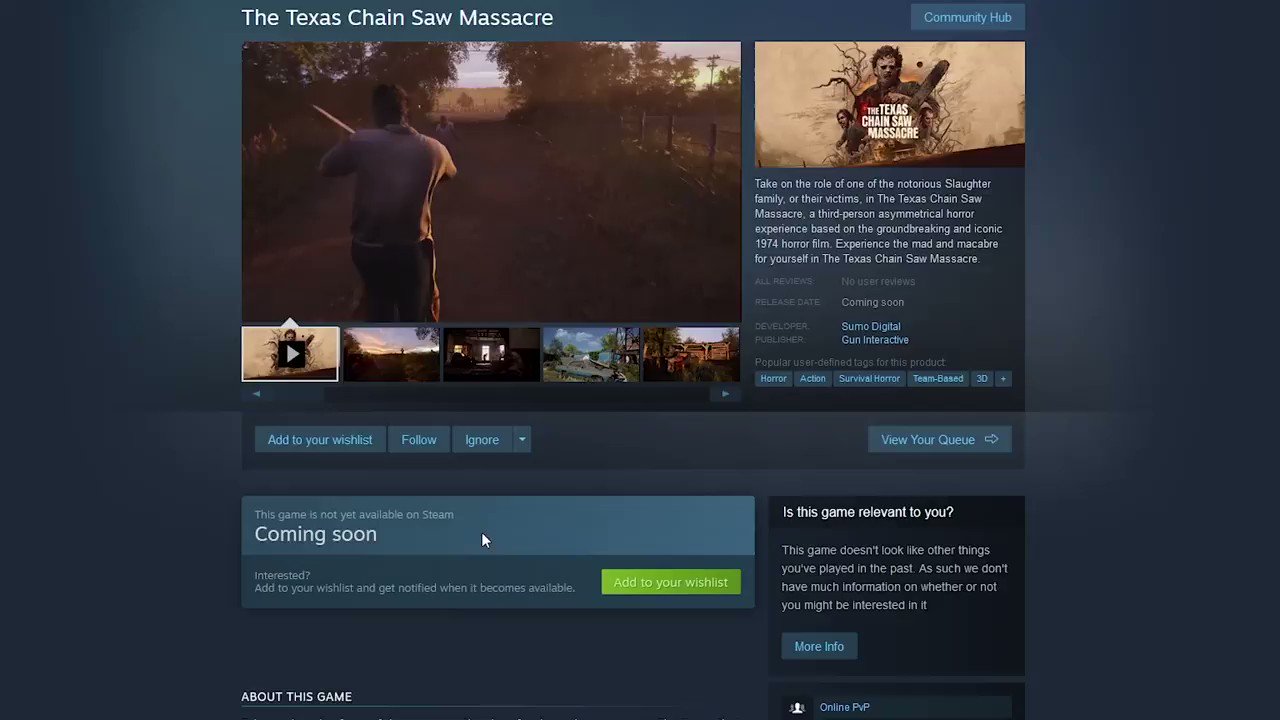Follow this game
The width and height of the screenshot is (1280, 720).
click(419, 440)
